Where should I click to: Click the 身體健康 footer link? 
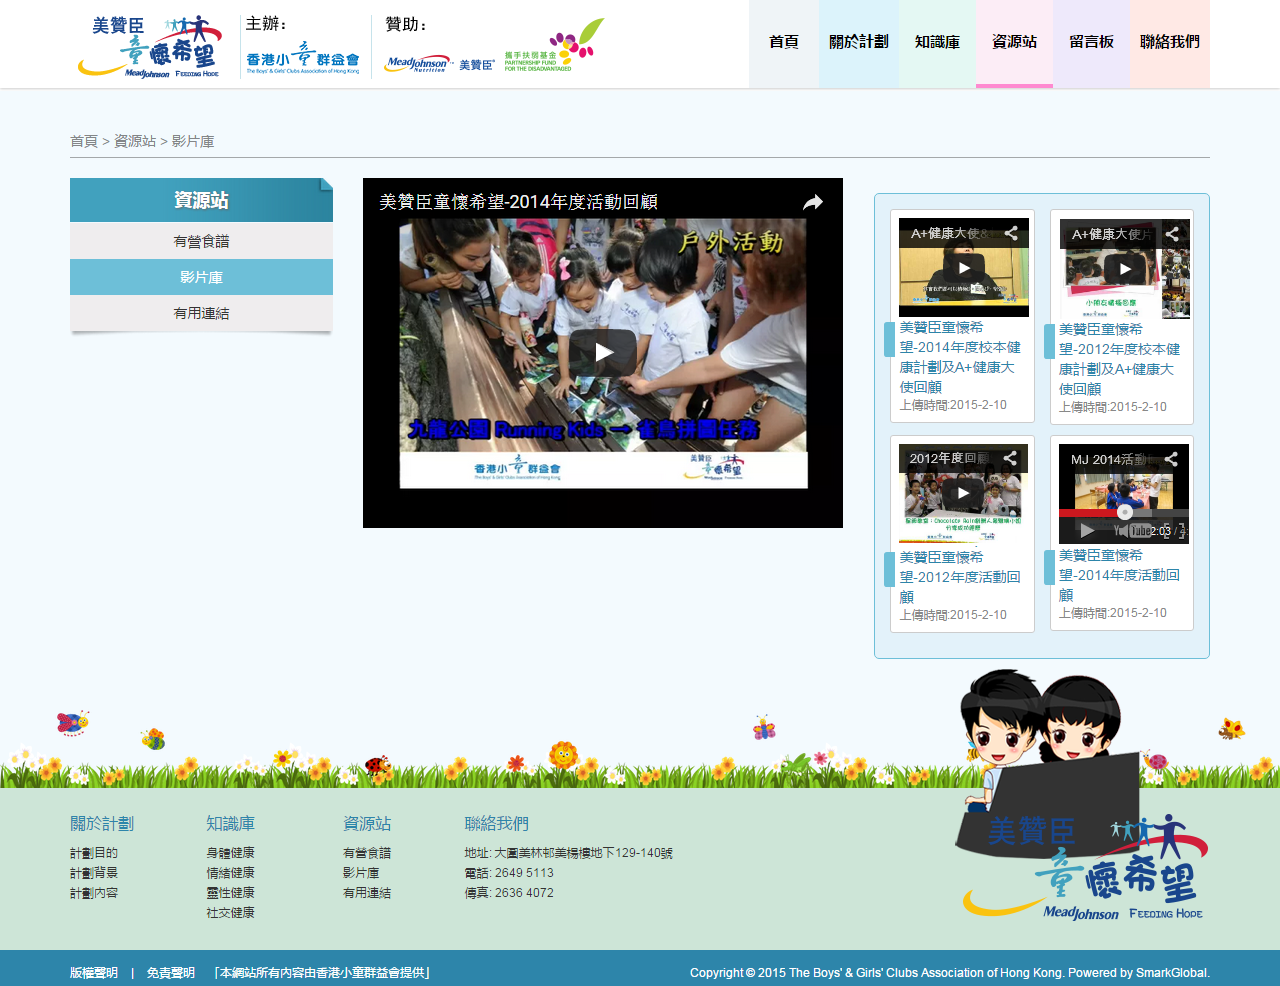230,853
